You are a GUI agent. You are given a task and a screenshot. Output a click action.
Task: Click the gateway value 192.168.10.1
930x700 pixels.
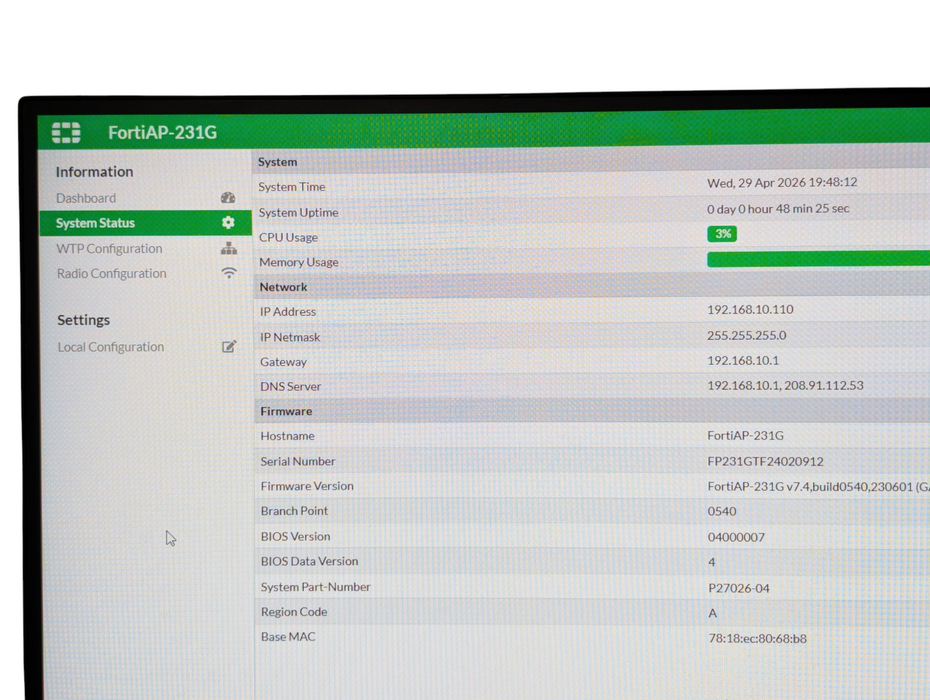(x=743, y=361)
